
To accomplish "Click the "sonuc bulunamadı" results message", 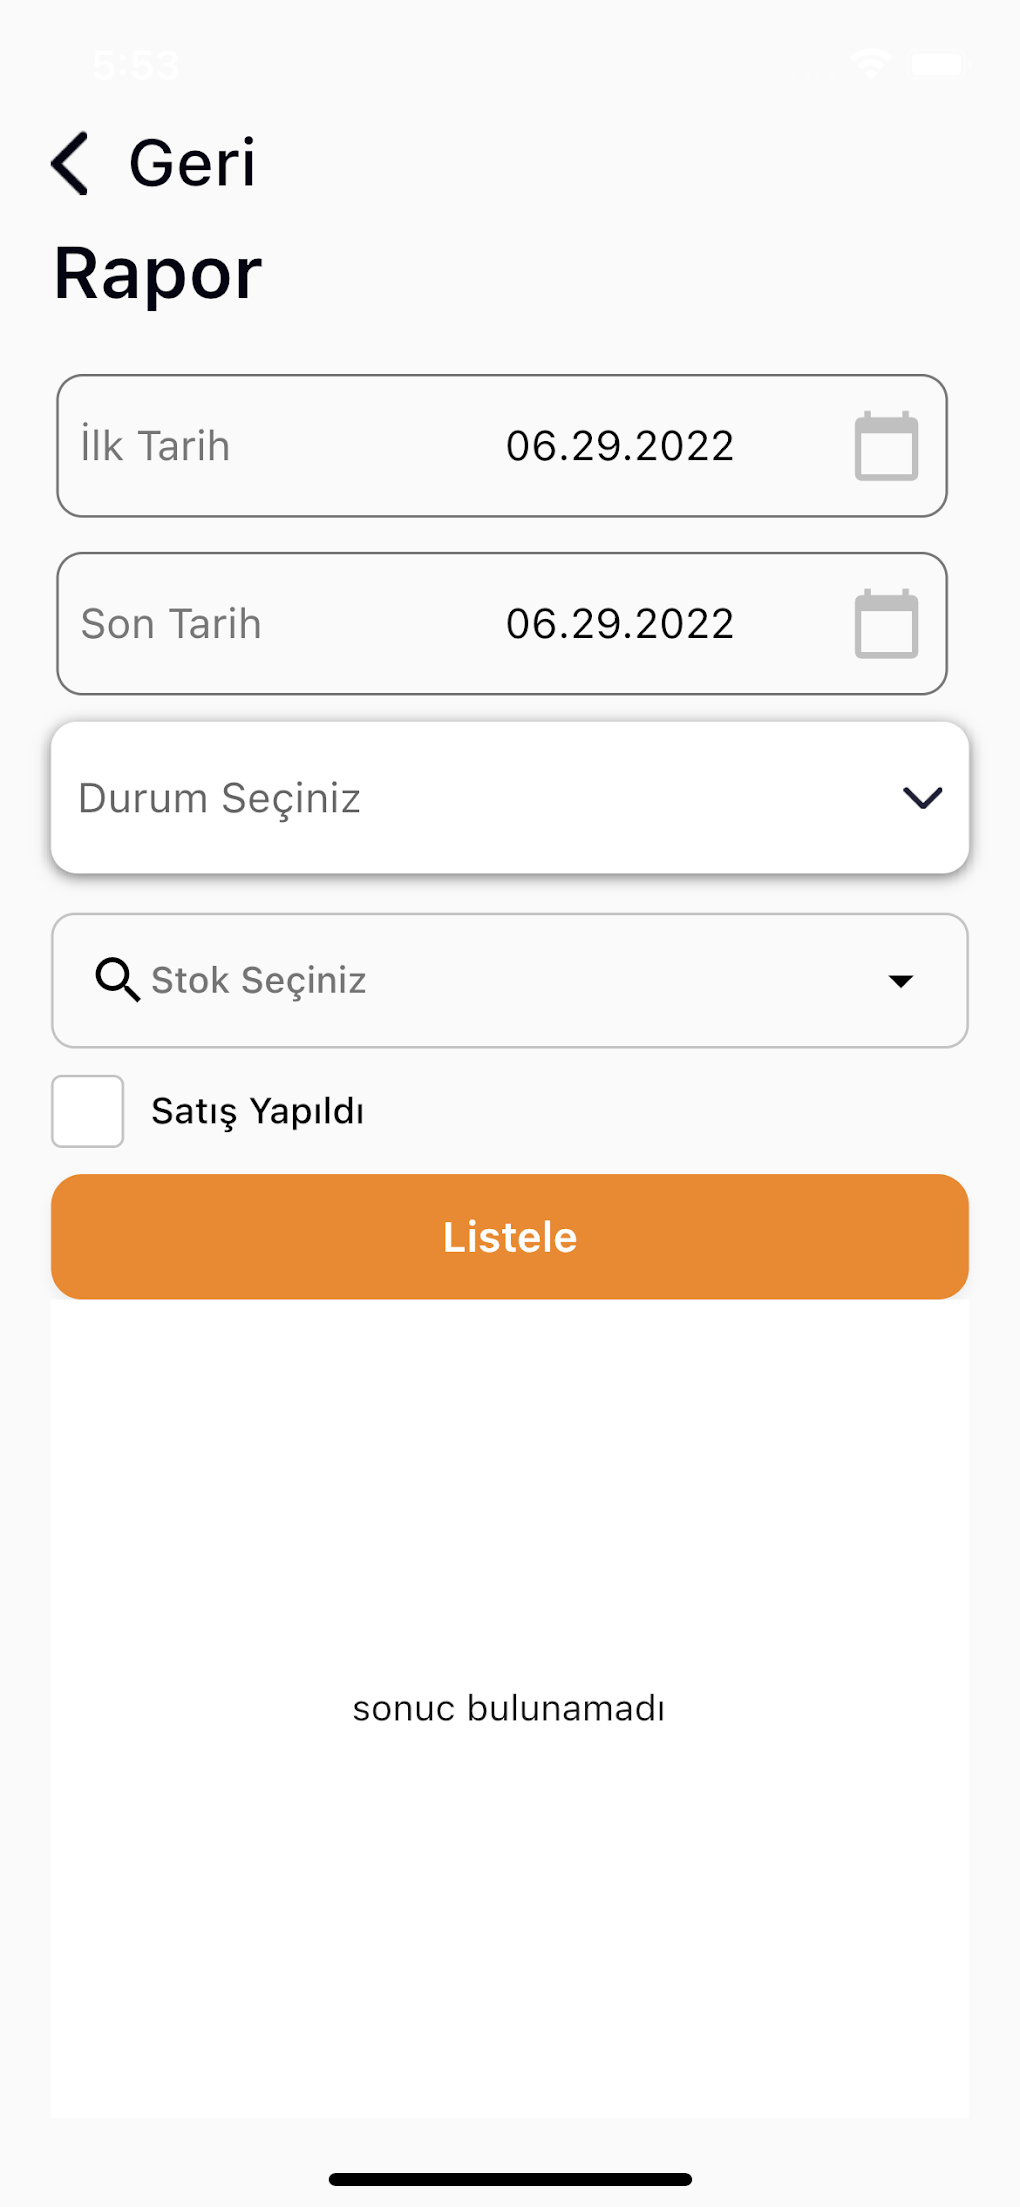I will point(509,1708).
